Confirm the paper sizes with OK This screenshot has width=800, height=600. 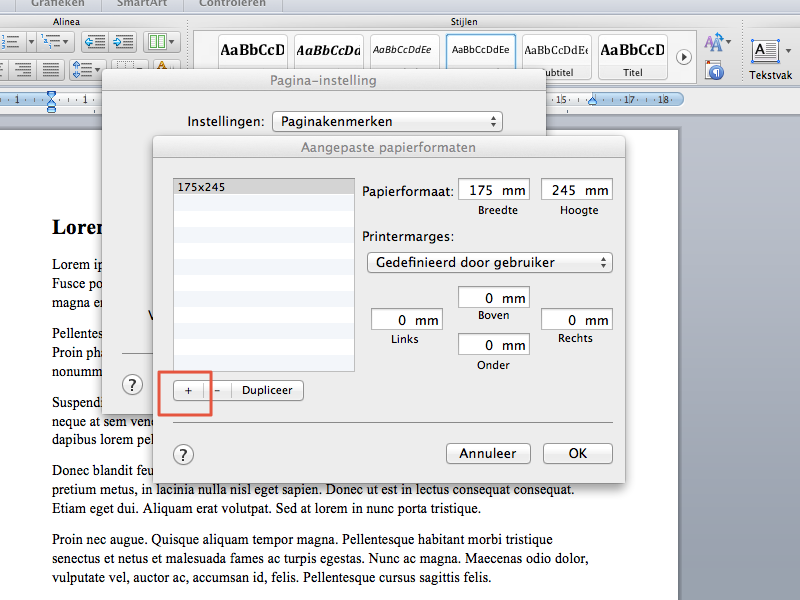pos(578,454)
